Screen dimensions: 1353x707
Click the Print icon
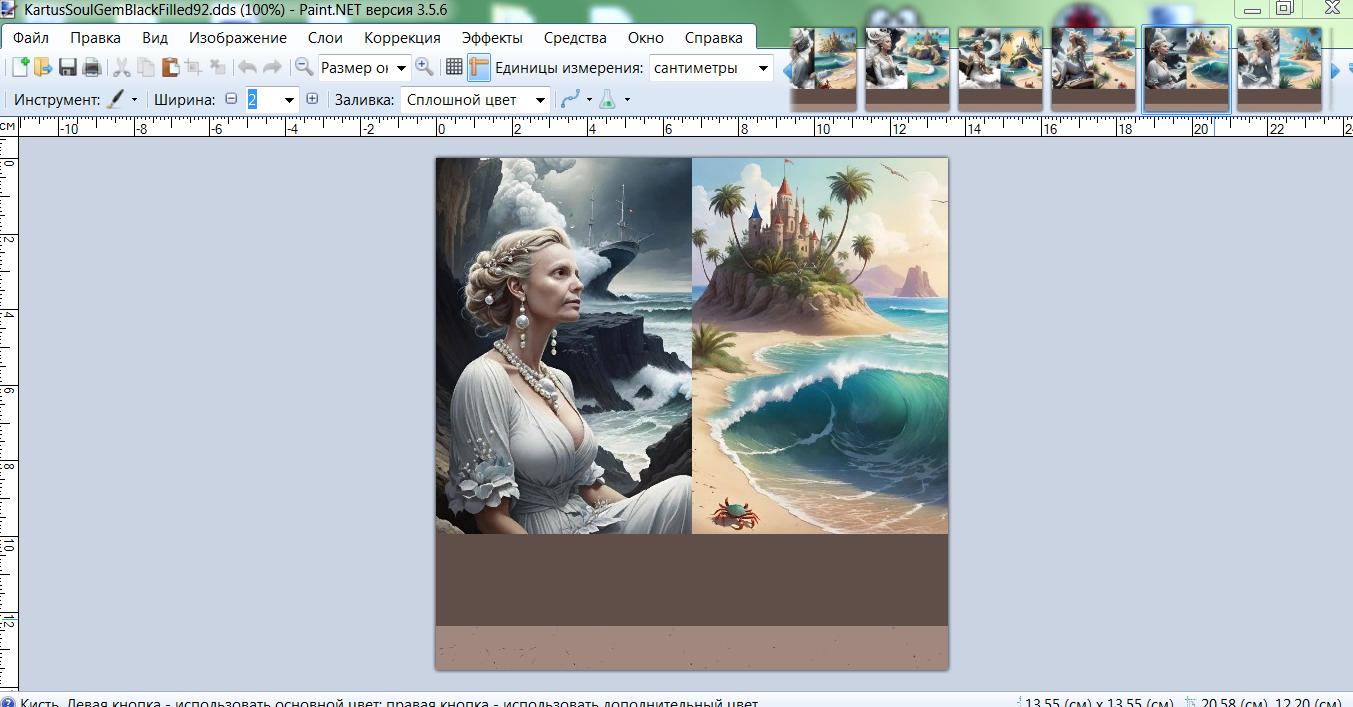(x=91, y=68)
